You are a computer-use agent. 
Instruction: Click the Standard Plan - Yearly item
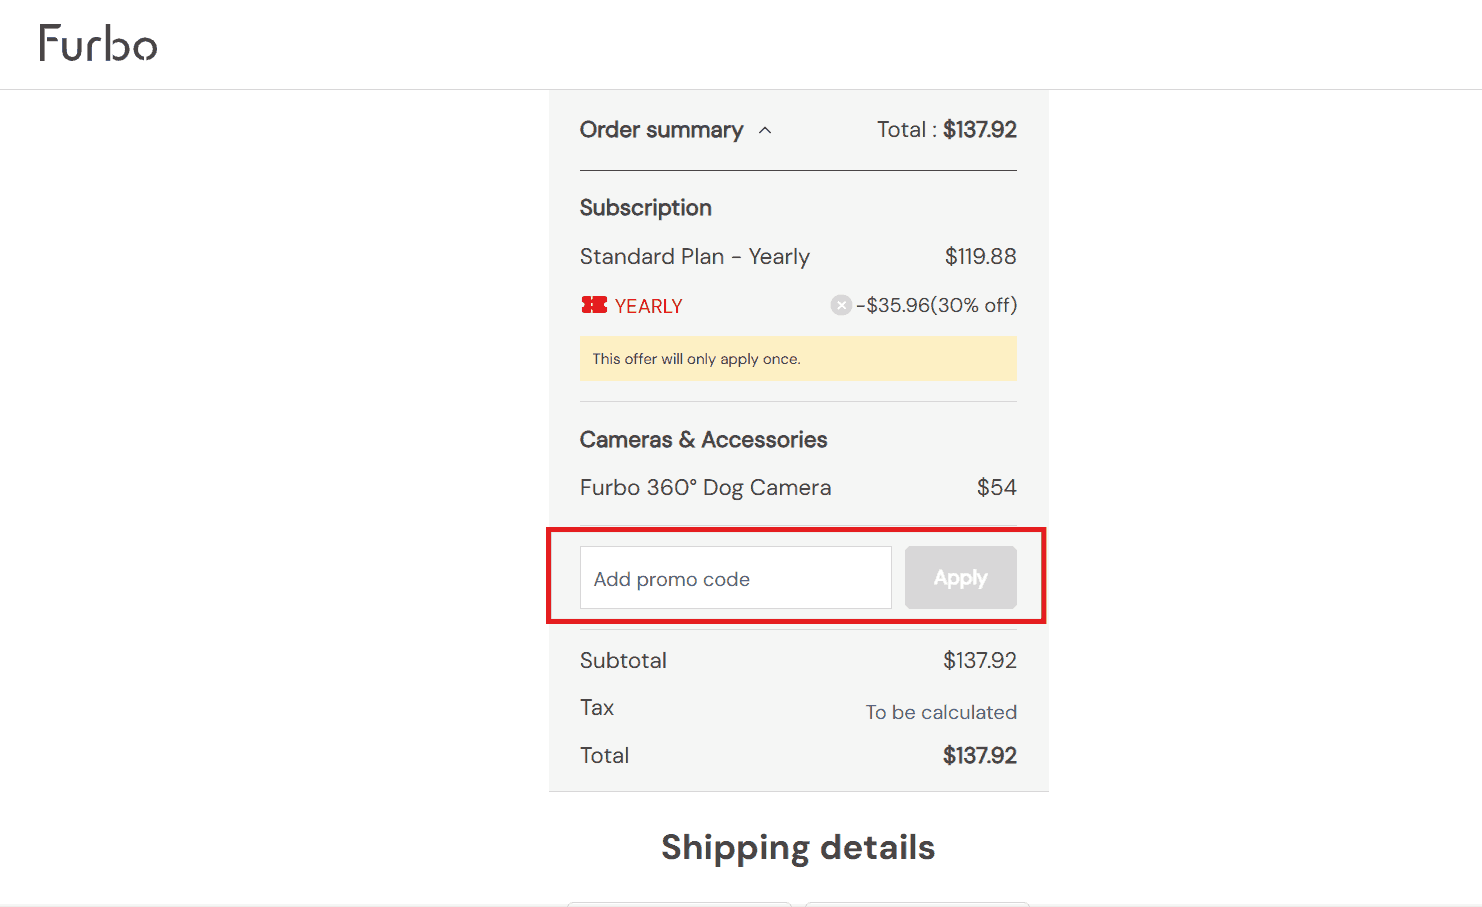click(x=694, y=257)
